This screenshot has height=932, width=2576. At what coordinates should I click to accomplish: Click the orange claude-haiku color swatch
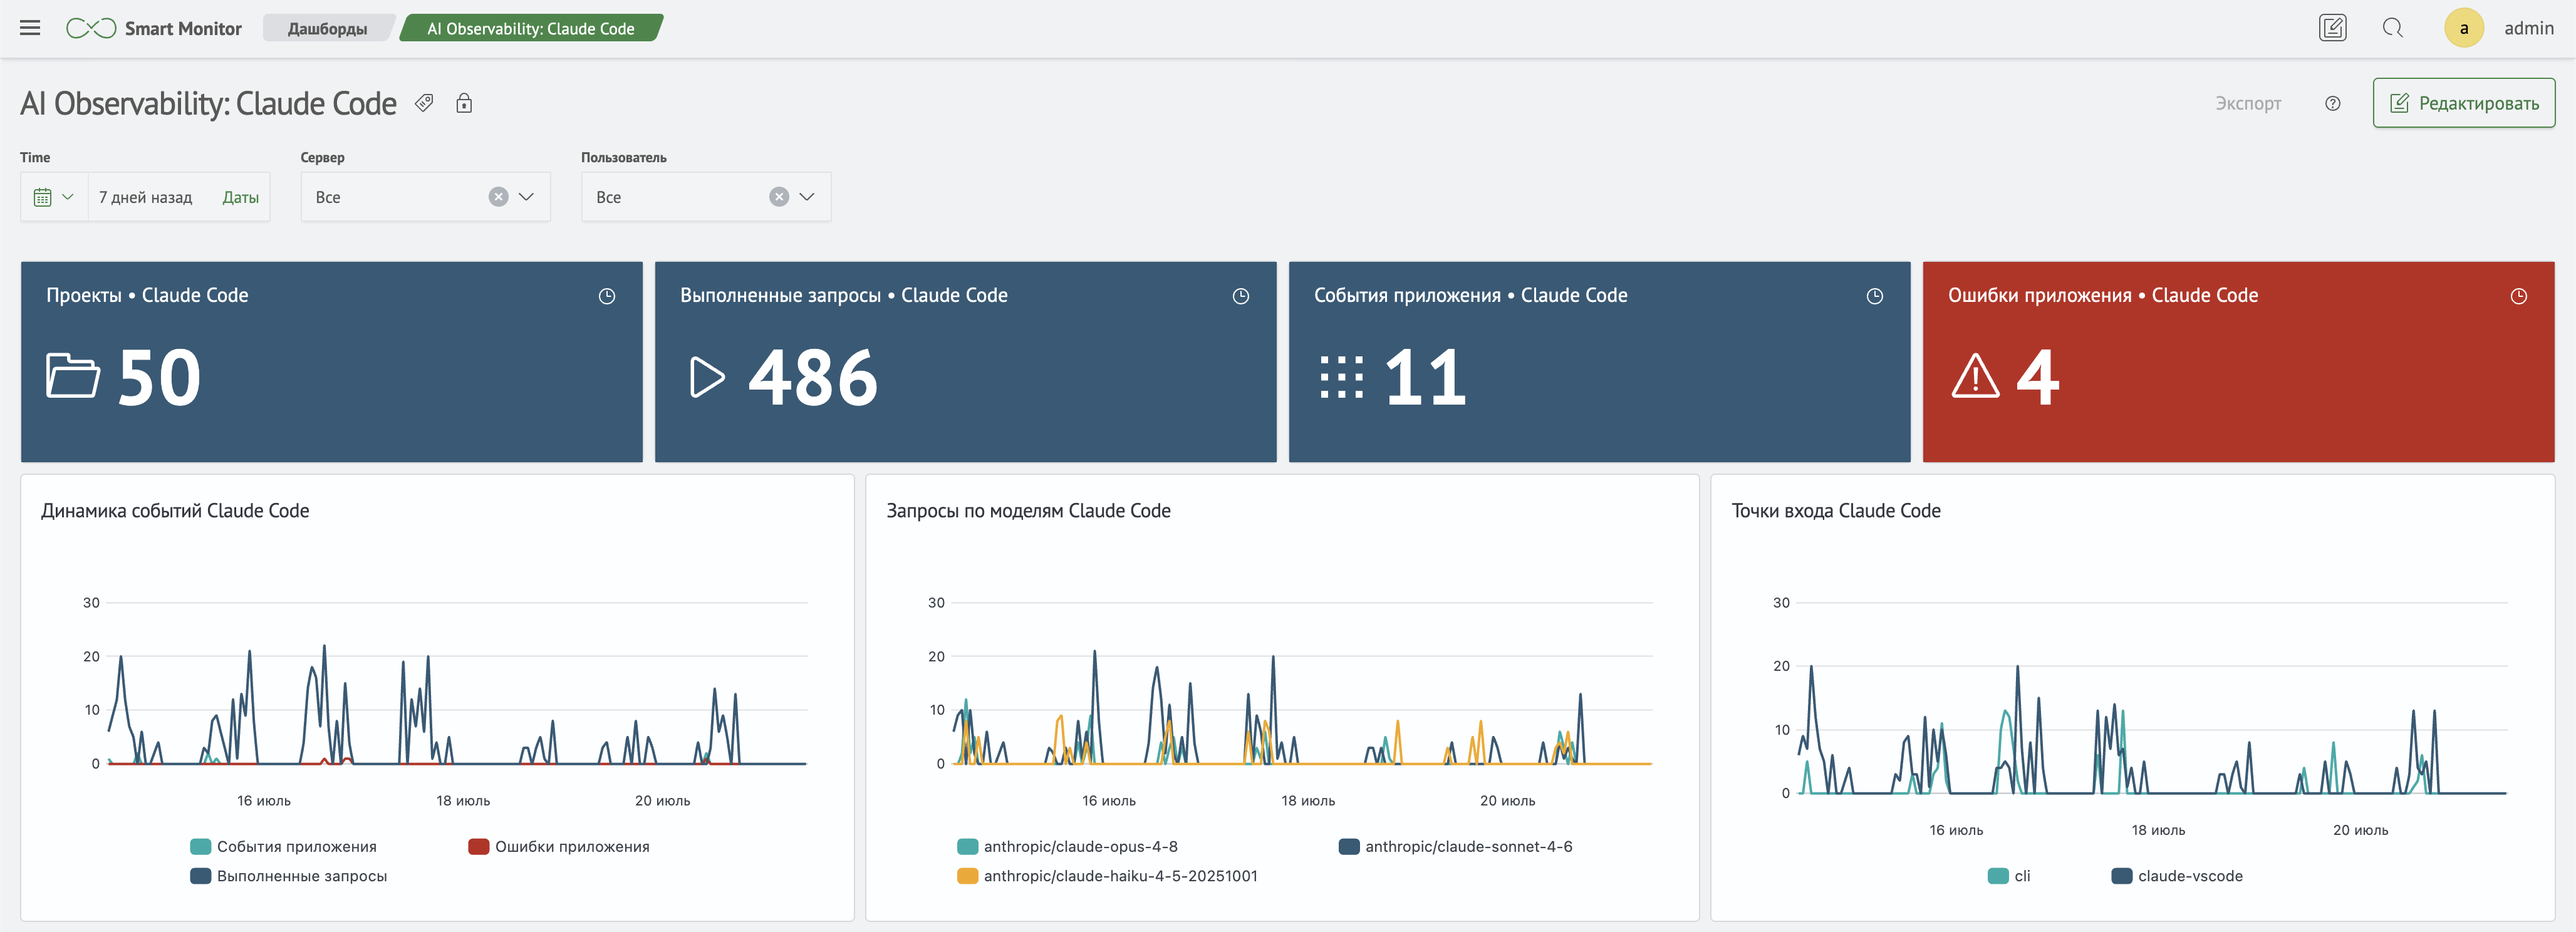(967, 876)
